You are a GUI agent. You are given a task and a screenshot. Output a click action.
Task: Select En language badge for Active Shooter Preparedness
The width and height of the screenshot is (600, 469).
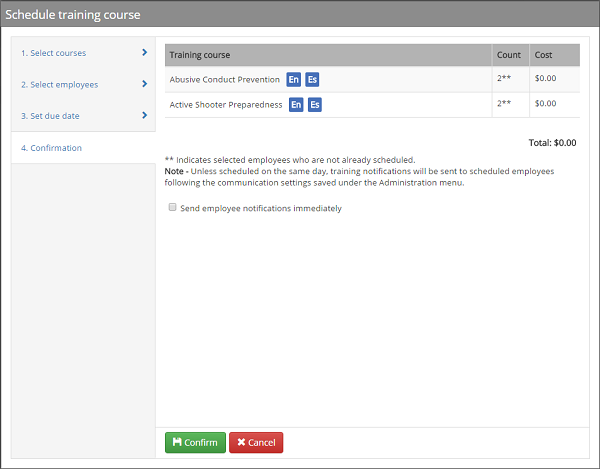[x=296, y=105]
